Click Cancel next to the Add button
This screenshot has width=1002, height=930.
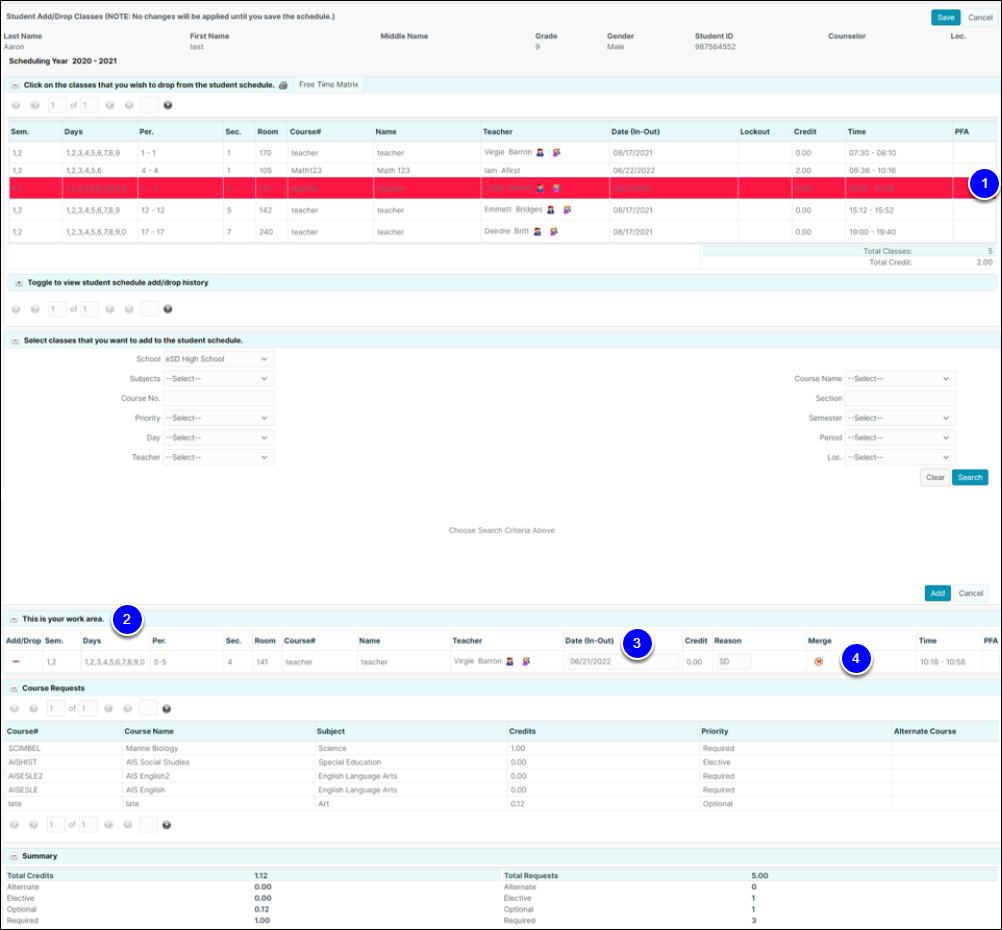coord(971,593)
